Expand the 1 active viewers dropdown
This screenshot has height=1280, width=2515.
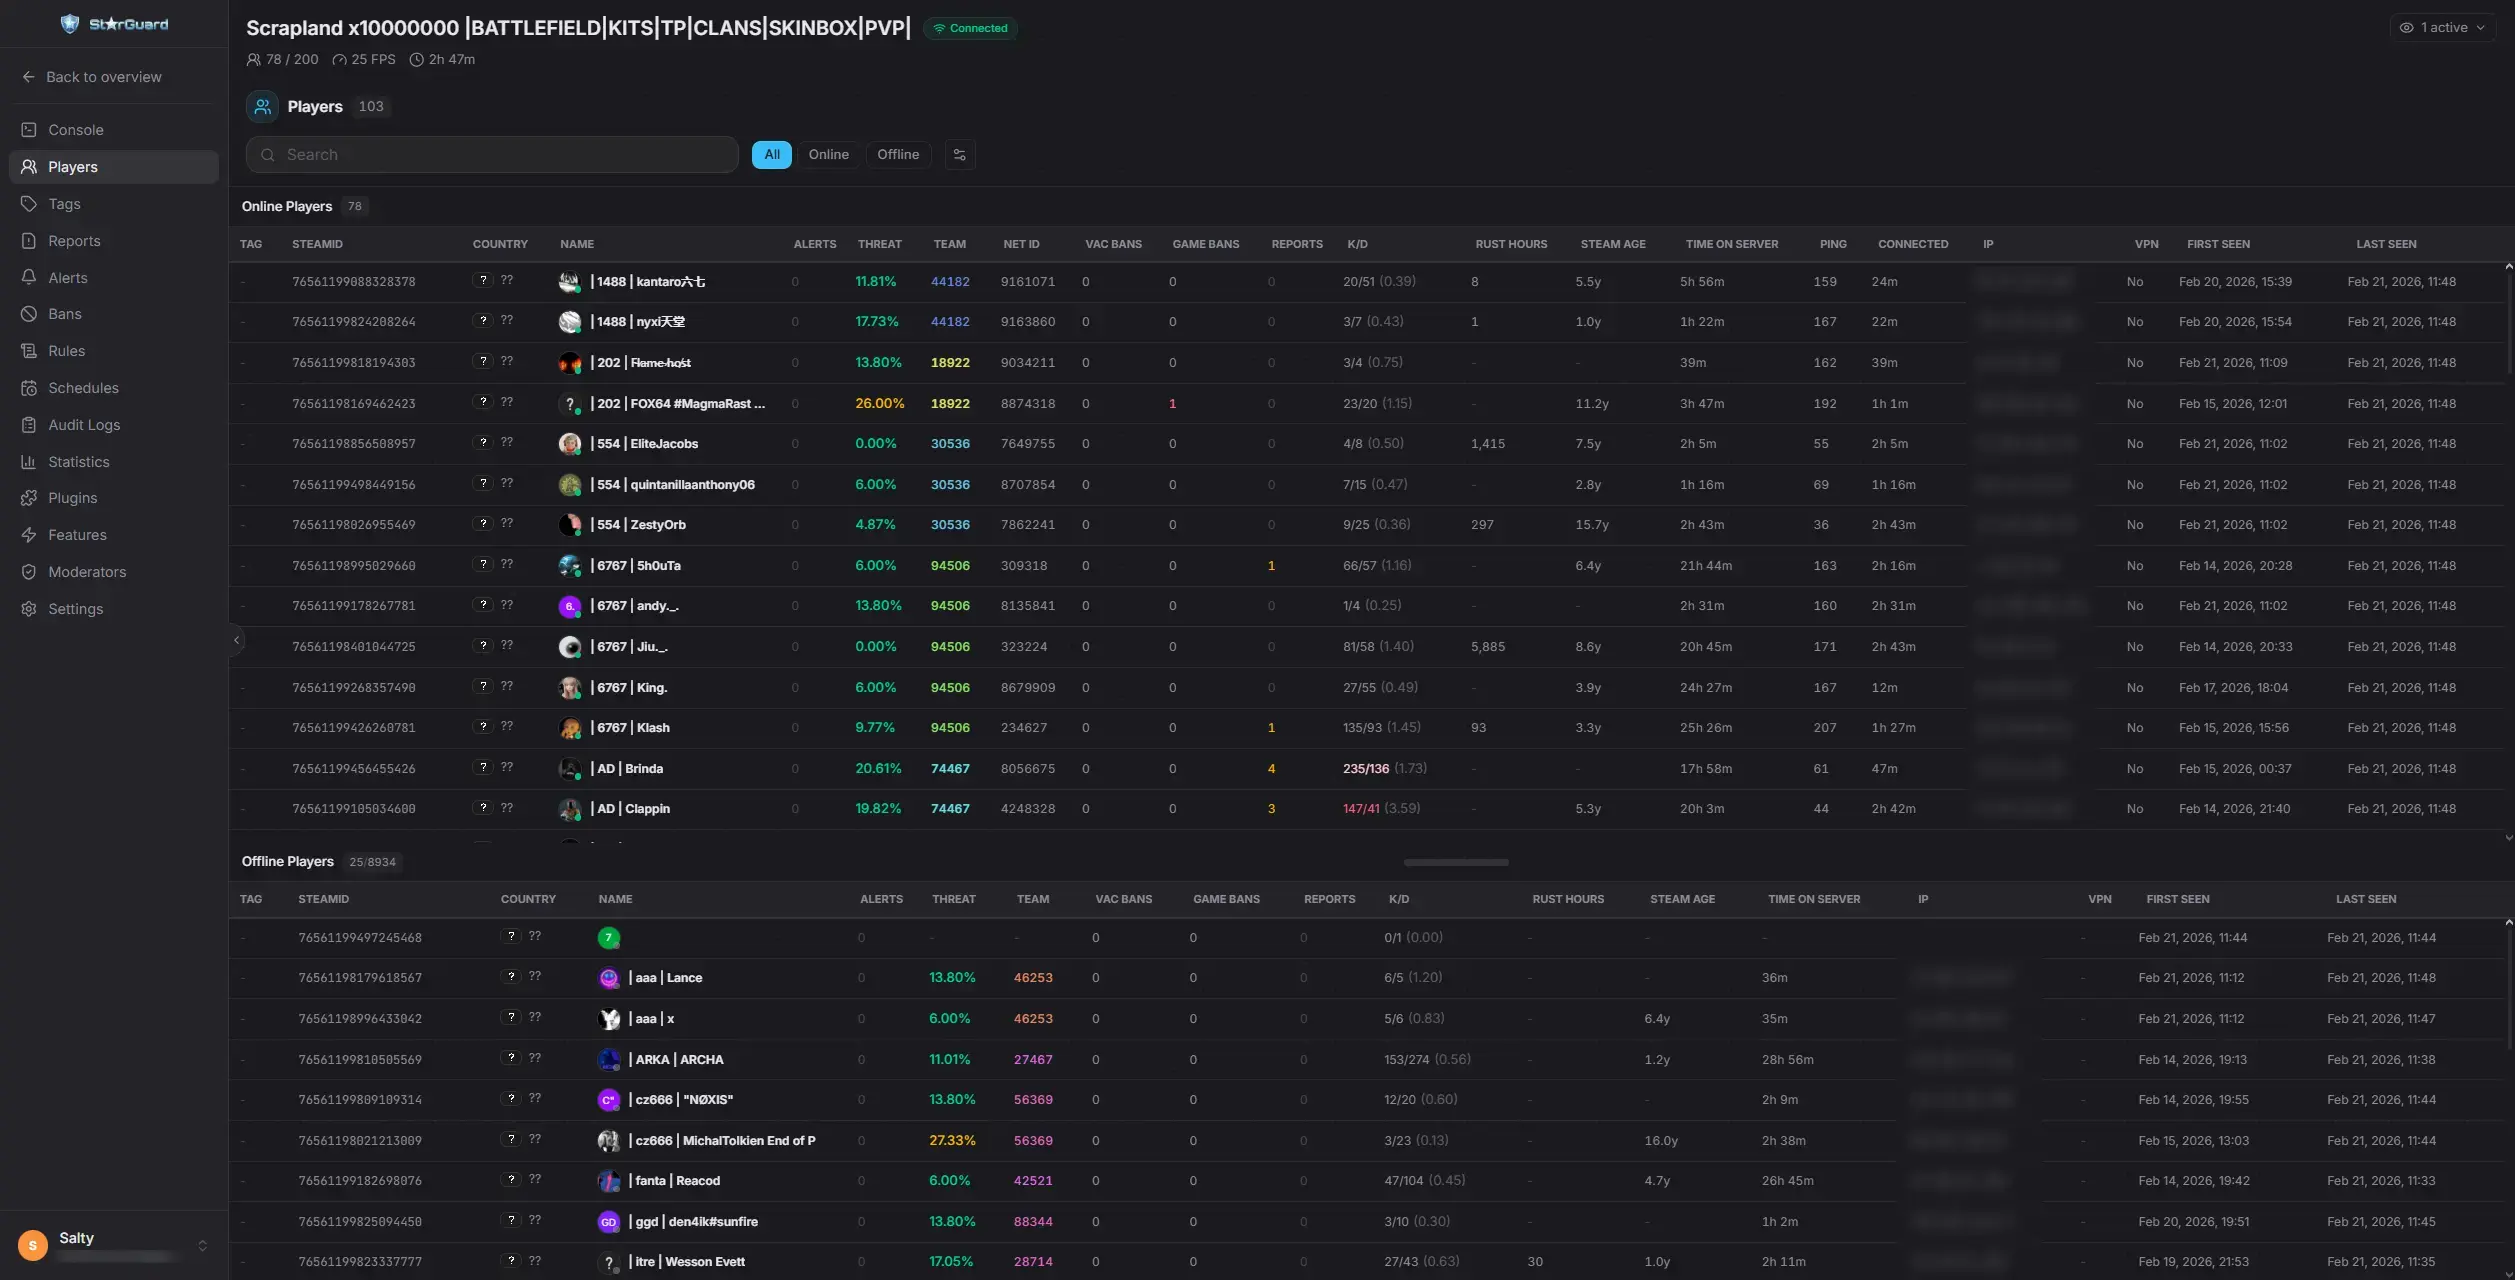(2441, 28)
